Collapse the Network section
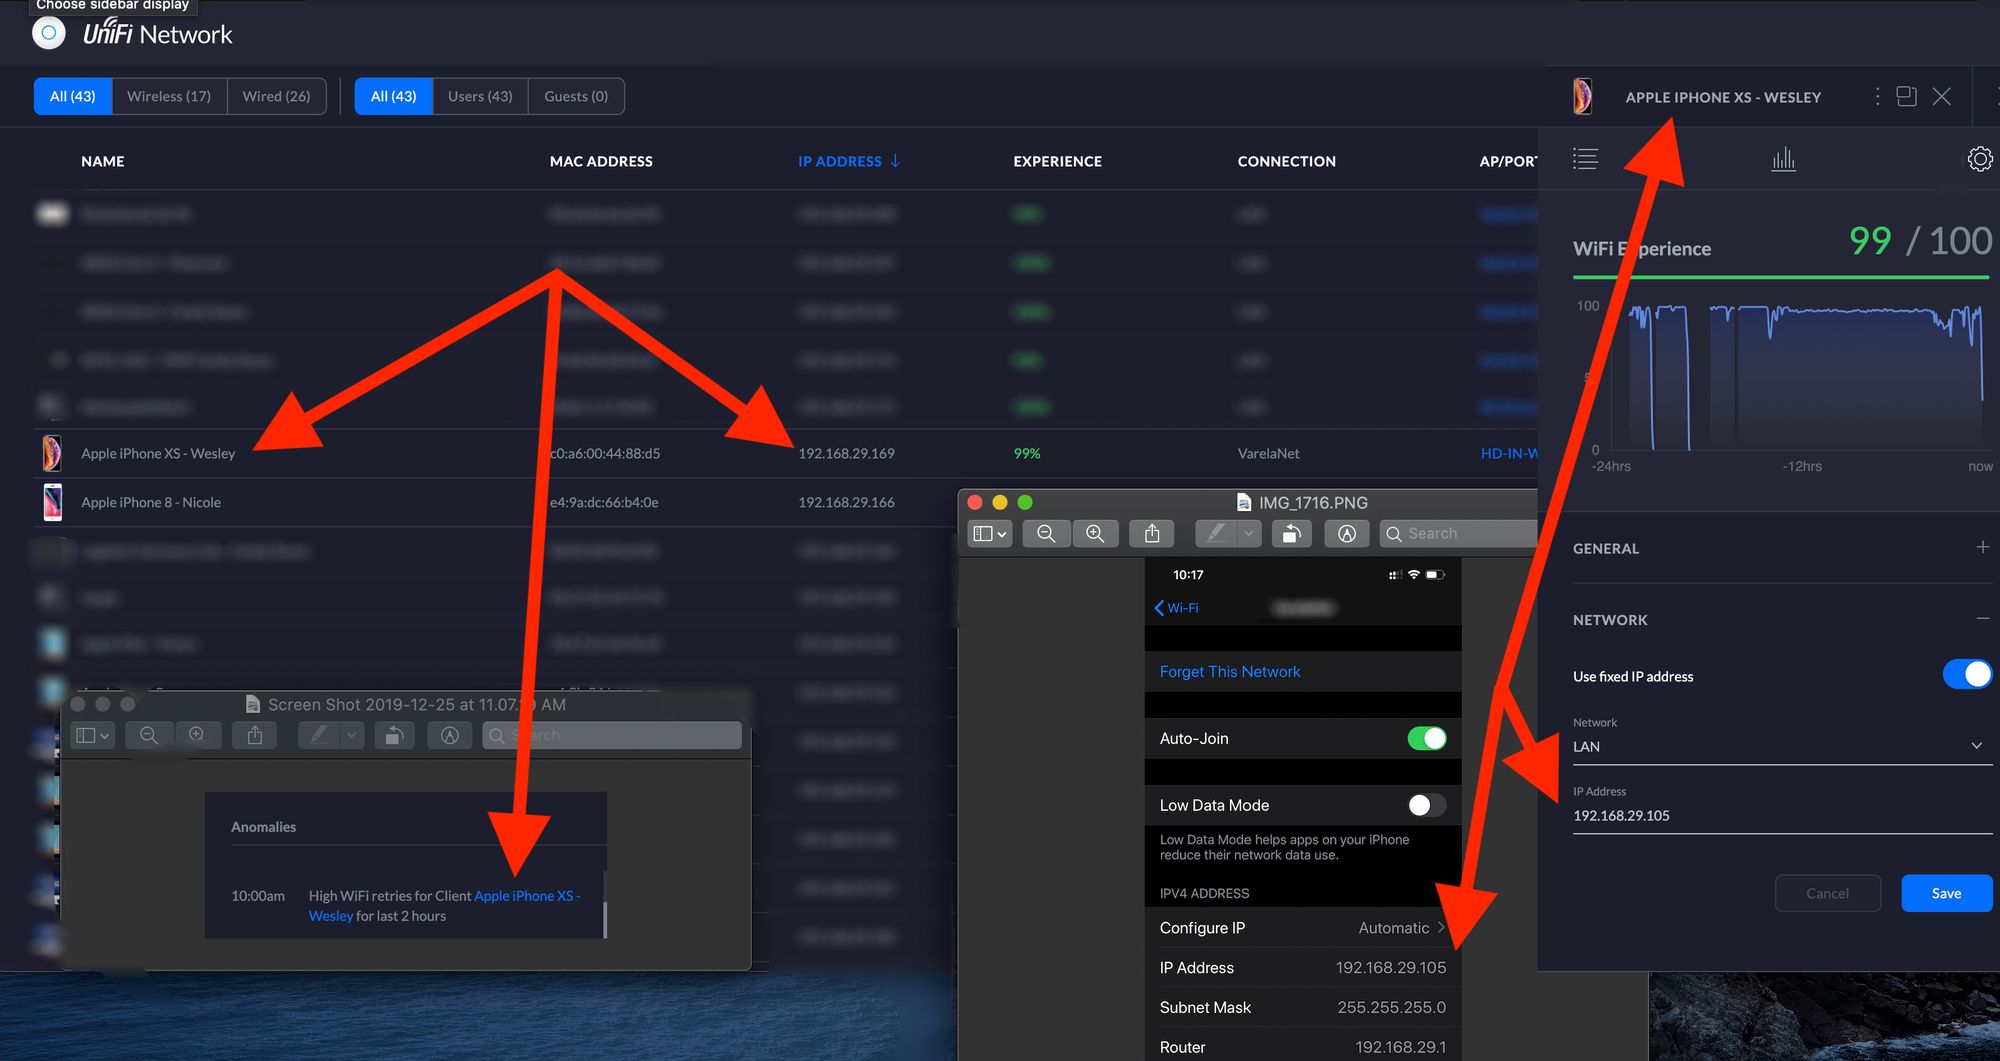Viewport: 2000px width, 1061px height. coord(1982,619)
